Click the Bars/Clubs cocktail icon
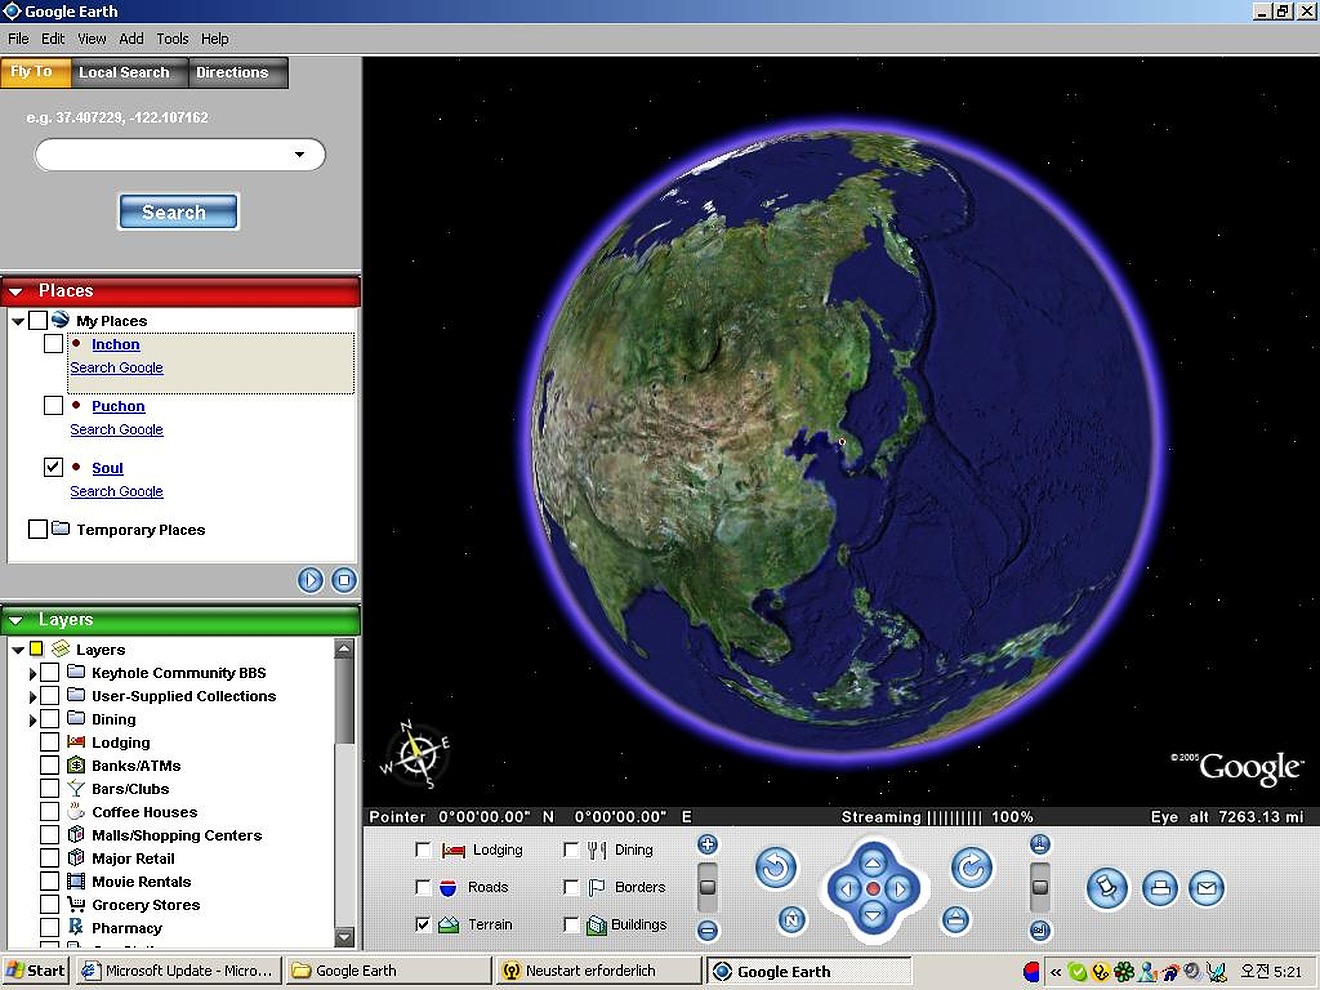 click(x=76, y=788)
